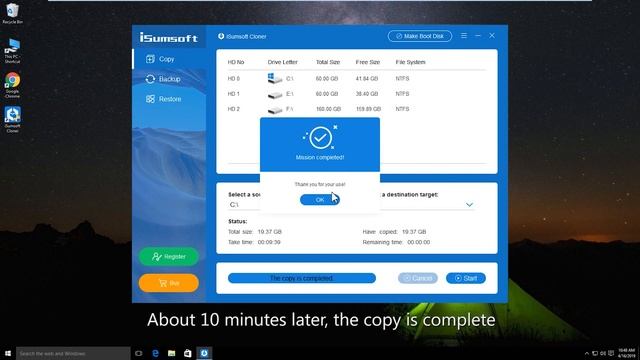Click the iSumsoft Cloner title icon
640x360 pixels.
point(221,36)
